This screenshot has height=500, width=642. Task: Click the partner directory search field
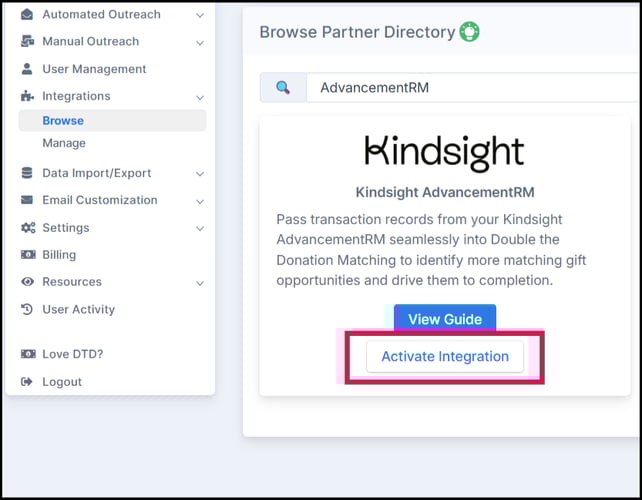470,87
